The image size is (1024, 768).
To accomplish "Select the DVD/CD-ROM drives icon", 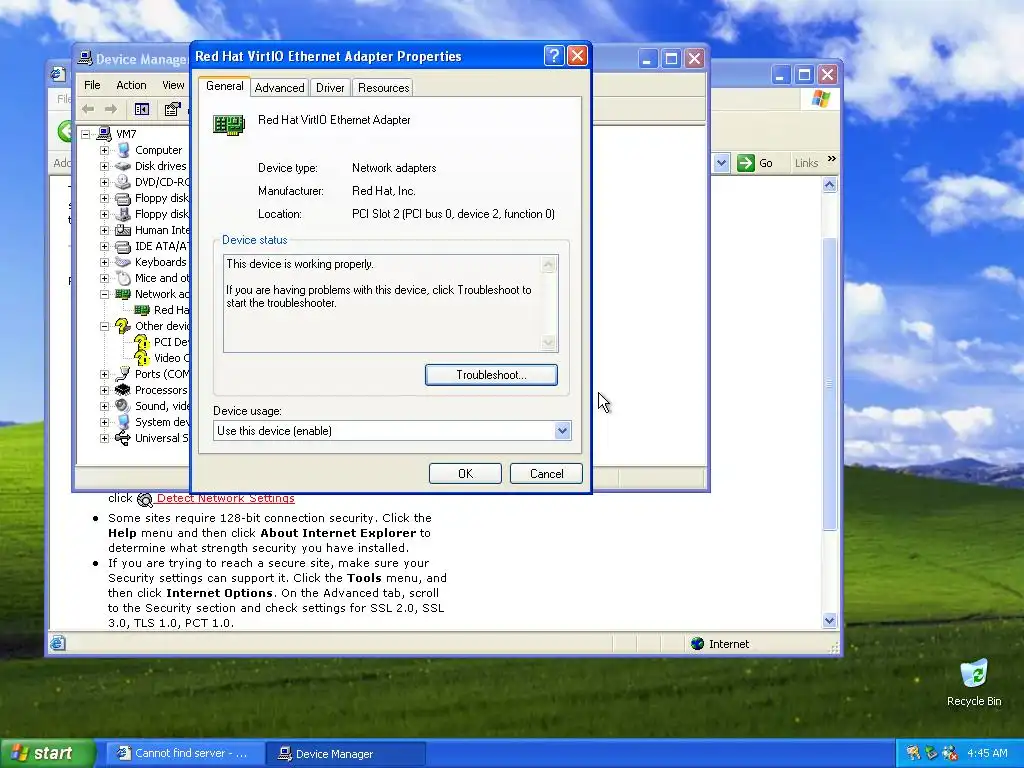I will click(x=123, y=182).
